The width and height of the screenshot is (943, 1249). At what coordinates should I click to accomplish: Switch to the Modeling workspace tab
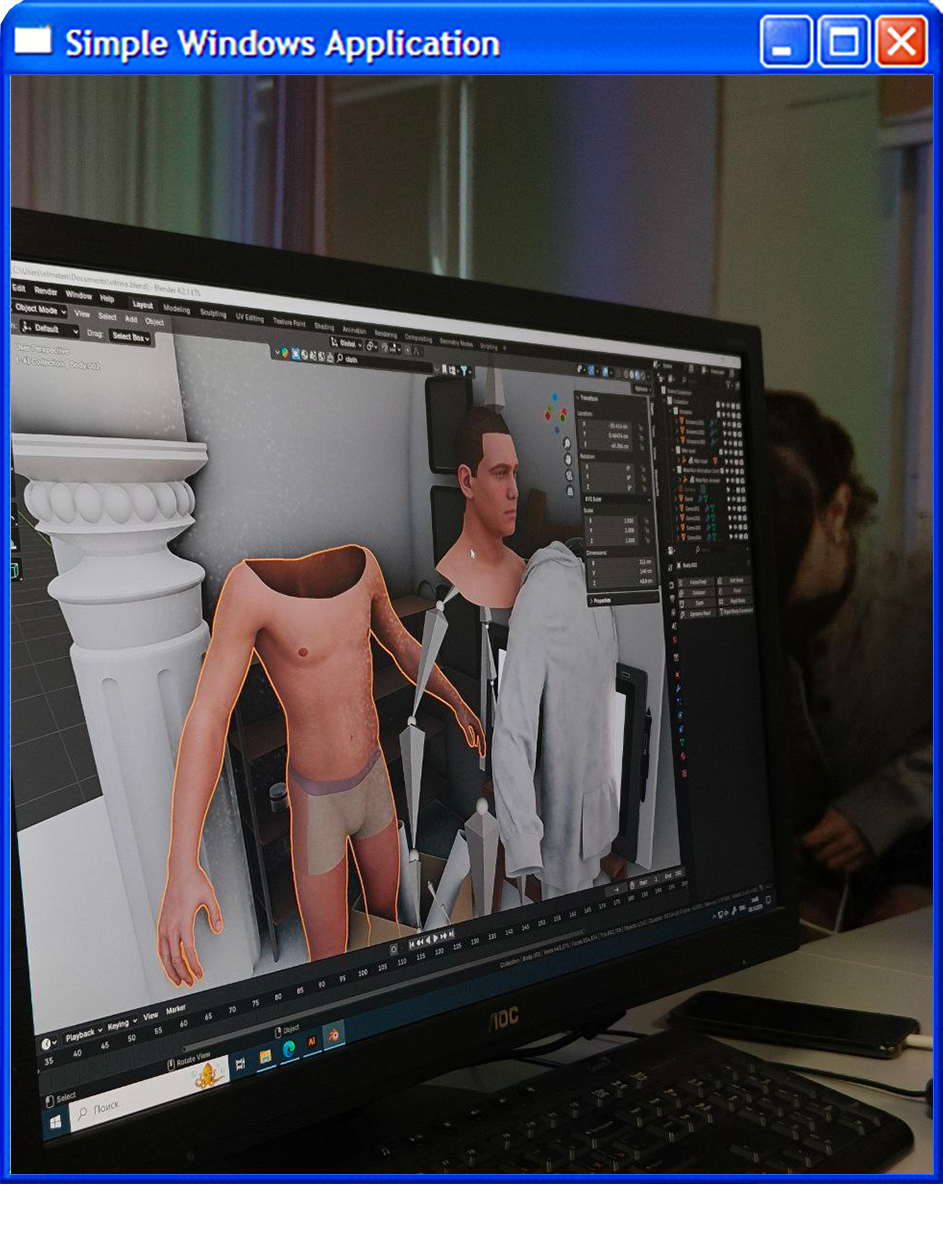click(x=177, y=309)
